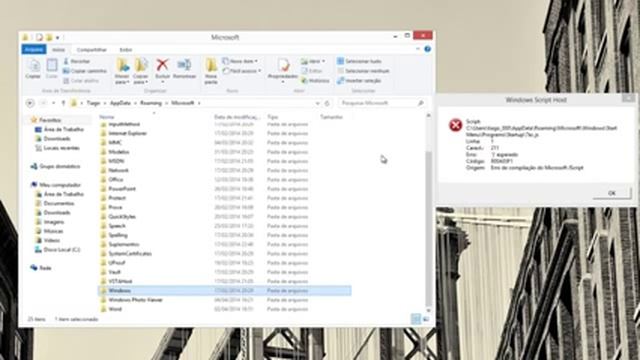This screenshot has height=360, width=640.
Task: Click the red Excluir delete icon
Action: [x=162, y=65]
